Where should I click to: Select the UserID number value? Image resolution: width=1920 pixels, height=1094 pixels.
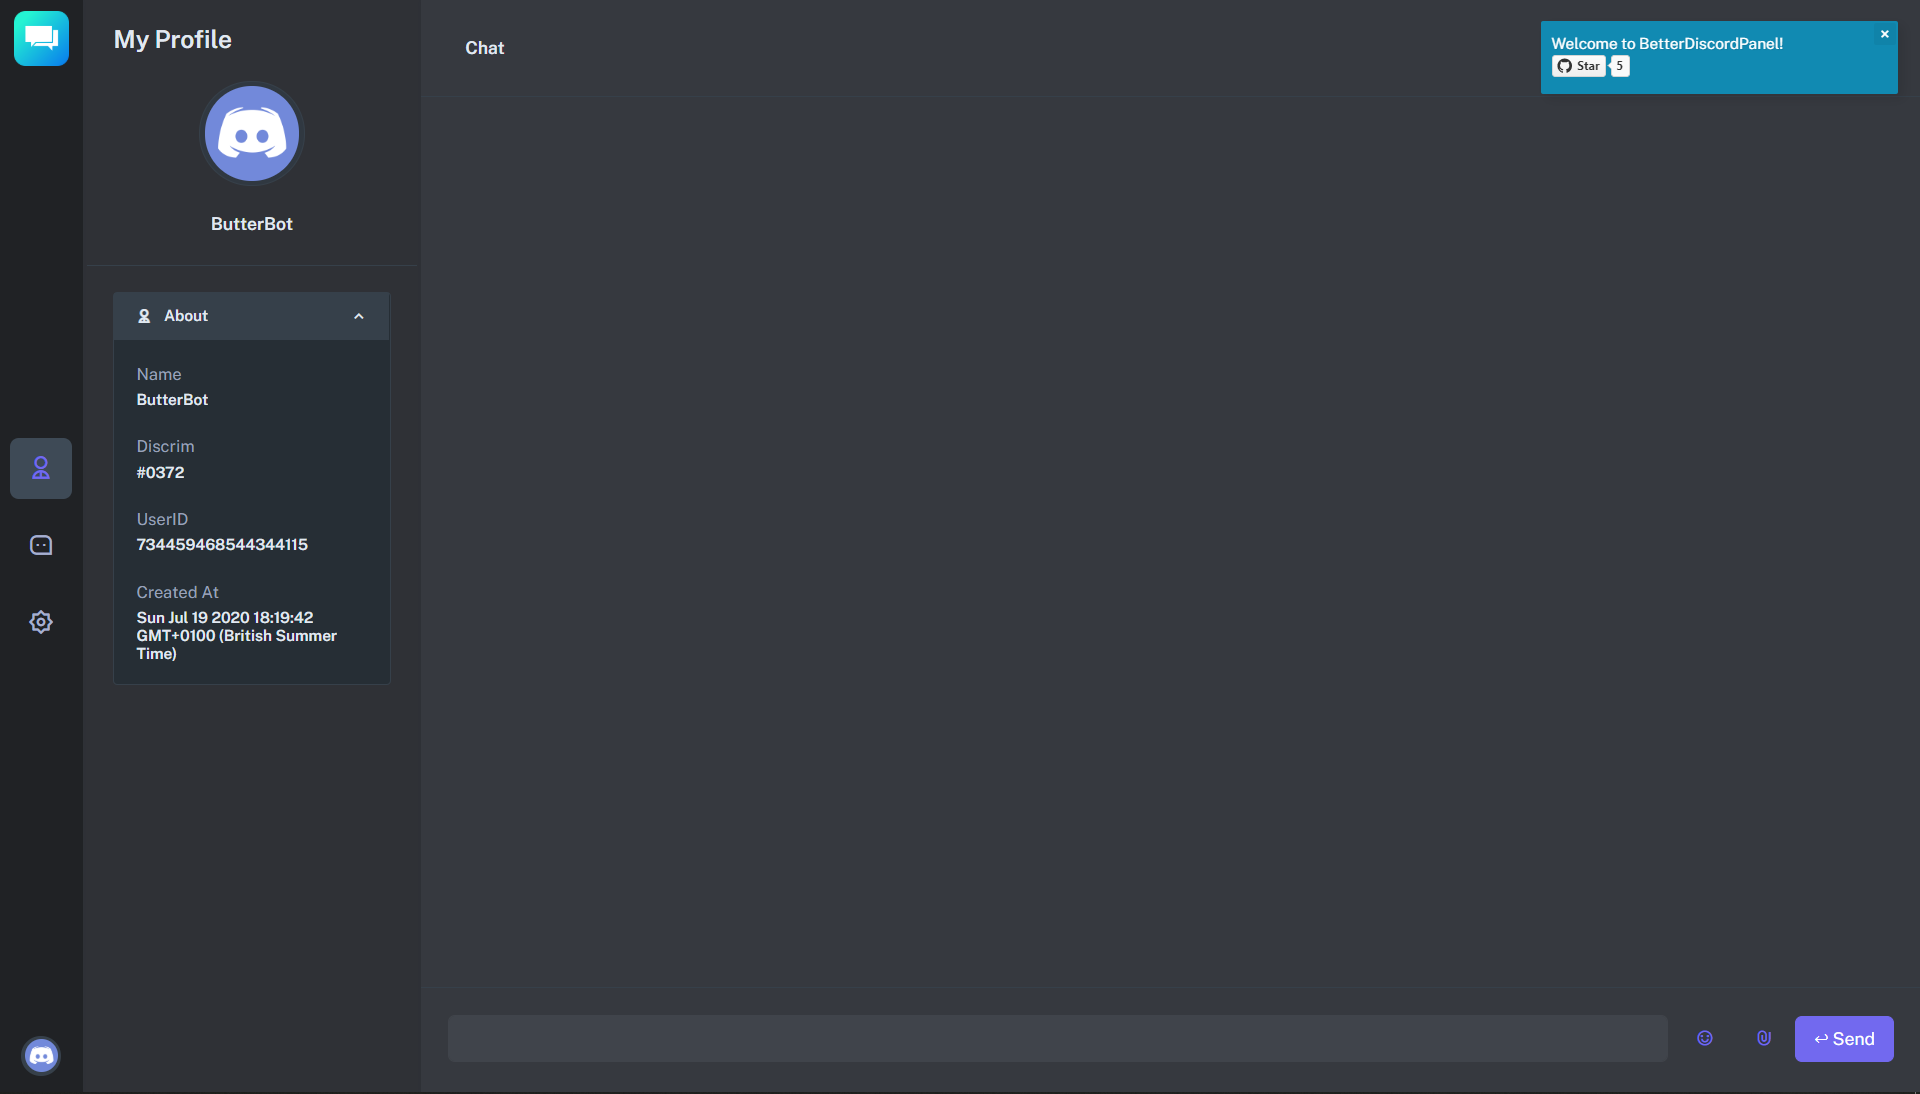point(222,545)
